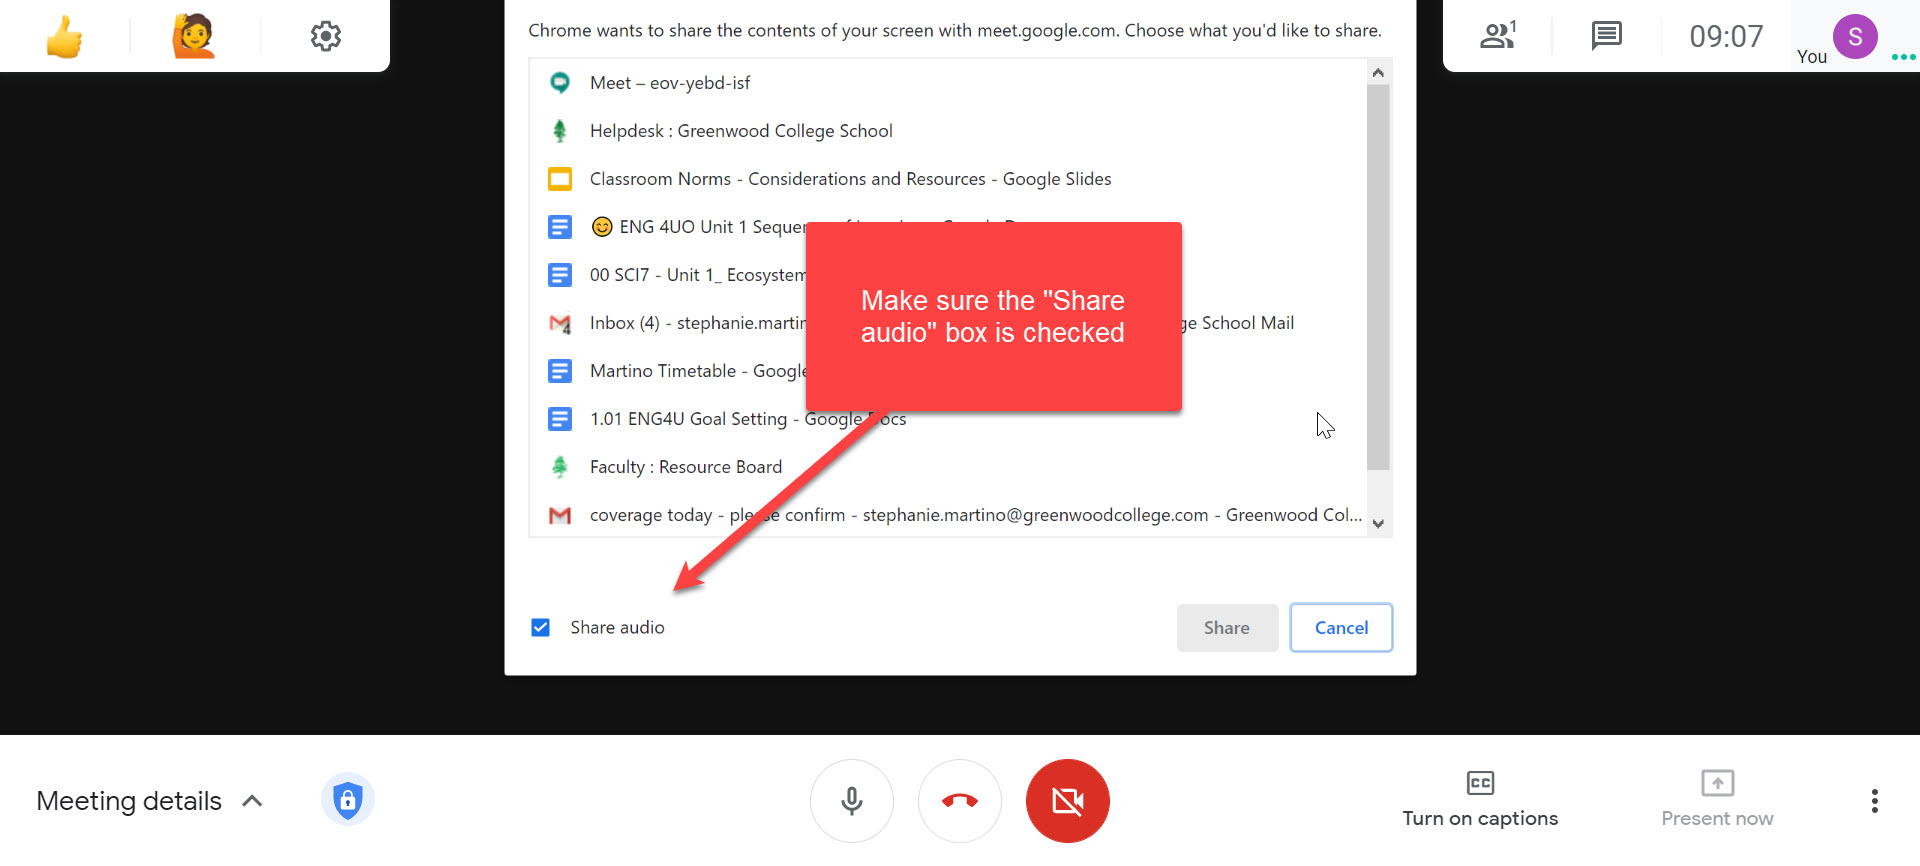Open the blue safety shield icon
Viewport: 1920px width, 866px height.
click(x=348, y=800)
